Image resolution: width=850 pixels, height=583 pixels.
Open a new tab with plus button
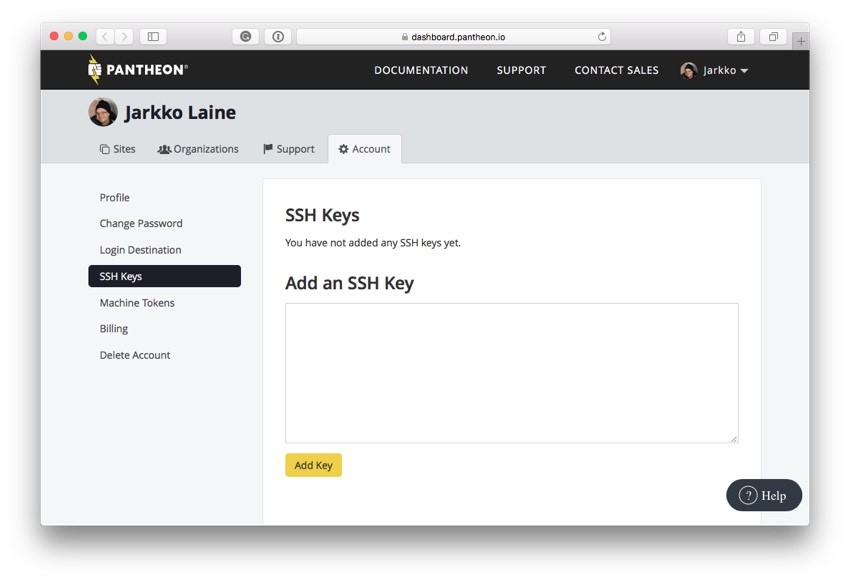tap(801, 41)
